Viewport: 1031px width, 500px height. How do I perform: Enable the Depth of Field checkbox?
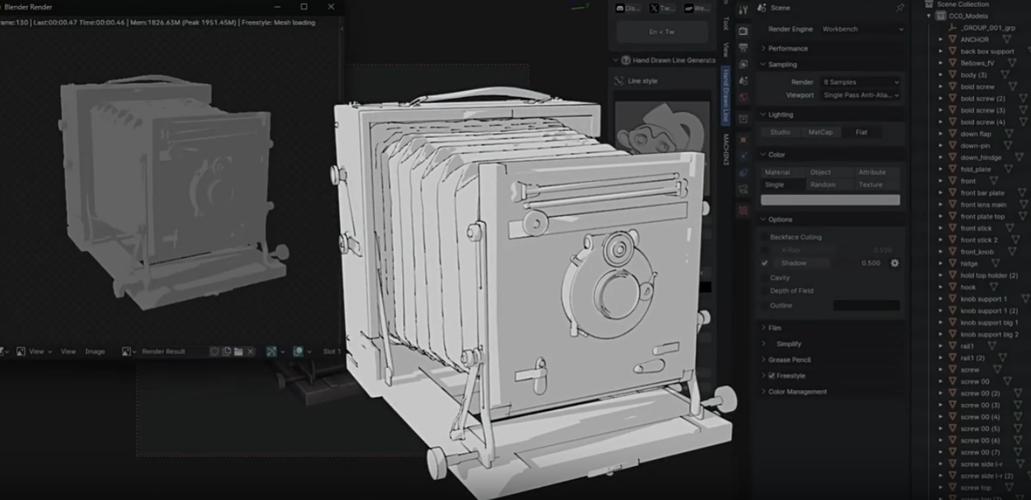(x=764, y=291)
